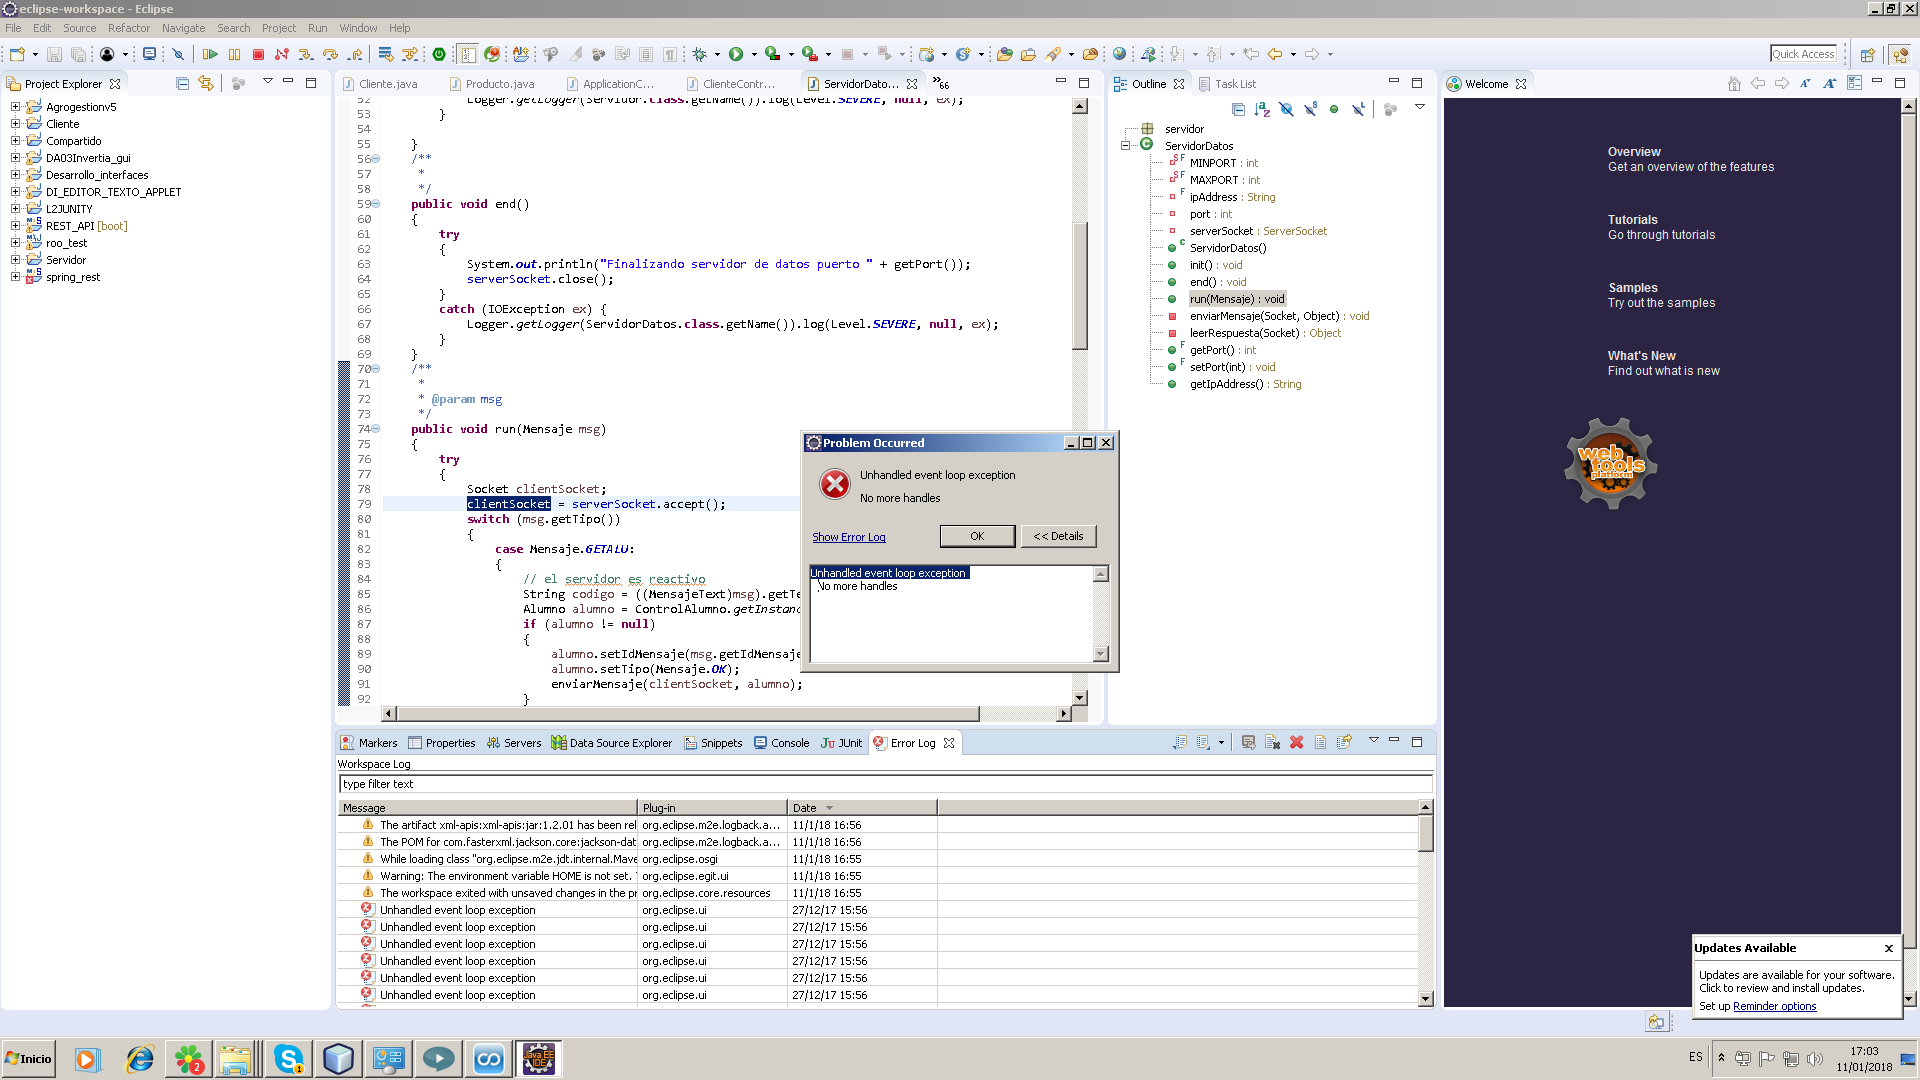Image resolution: width=1920 pixels, height=1080 pixels.
Task: Select enviarMensaje(Socket, Object) in Outline
Action: tap(1279, 316)
